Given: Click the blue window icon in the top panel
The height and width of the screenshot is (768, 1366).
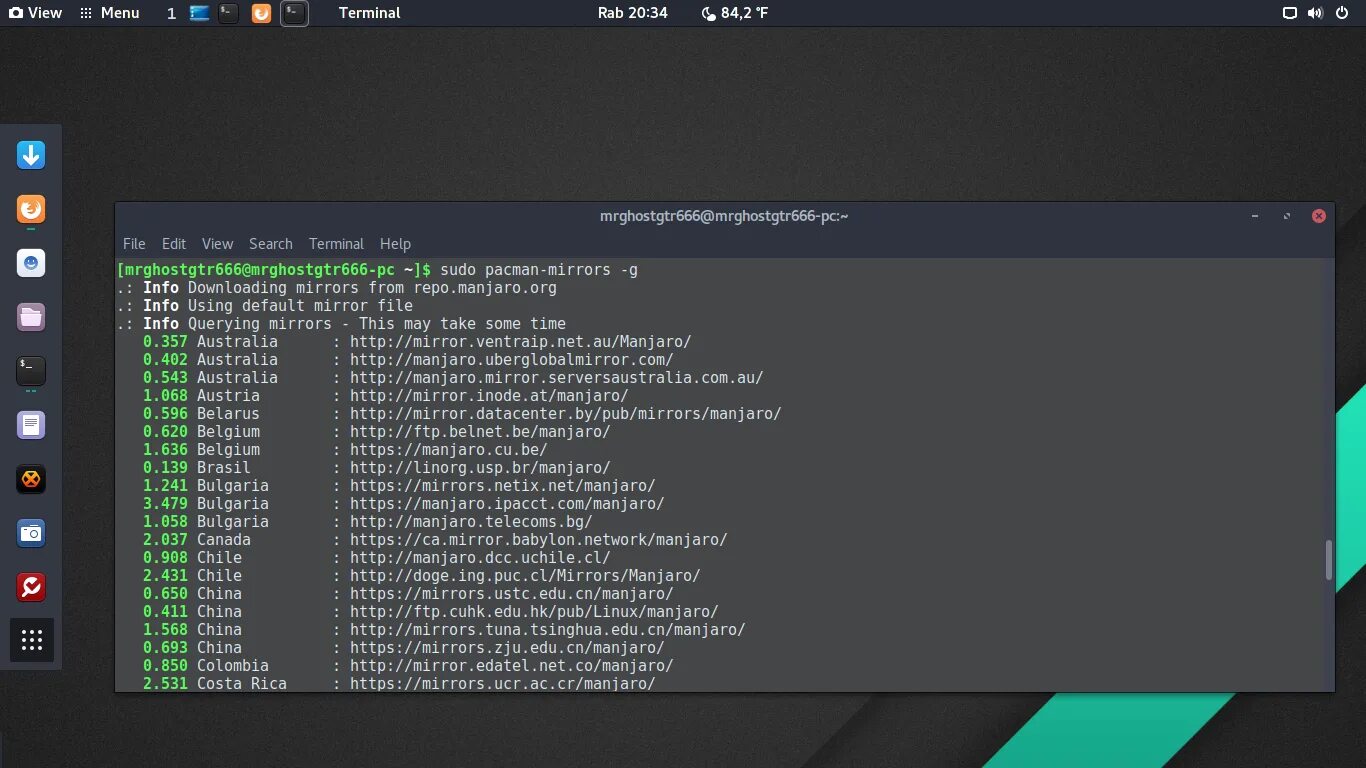Looking at the screenshot, I should point(199,13).
